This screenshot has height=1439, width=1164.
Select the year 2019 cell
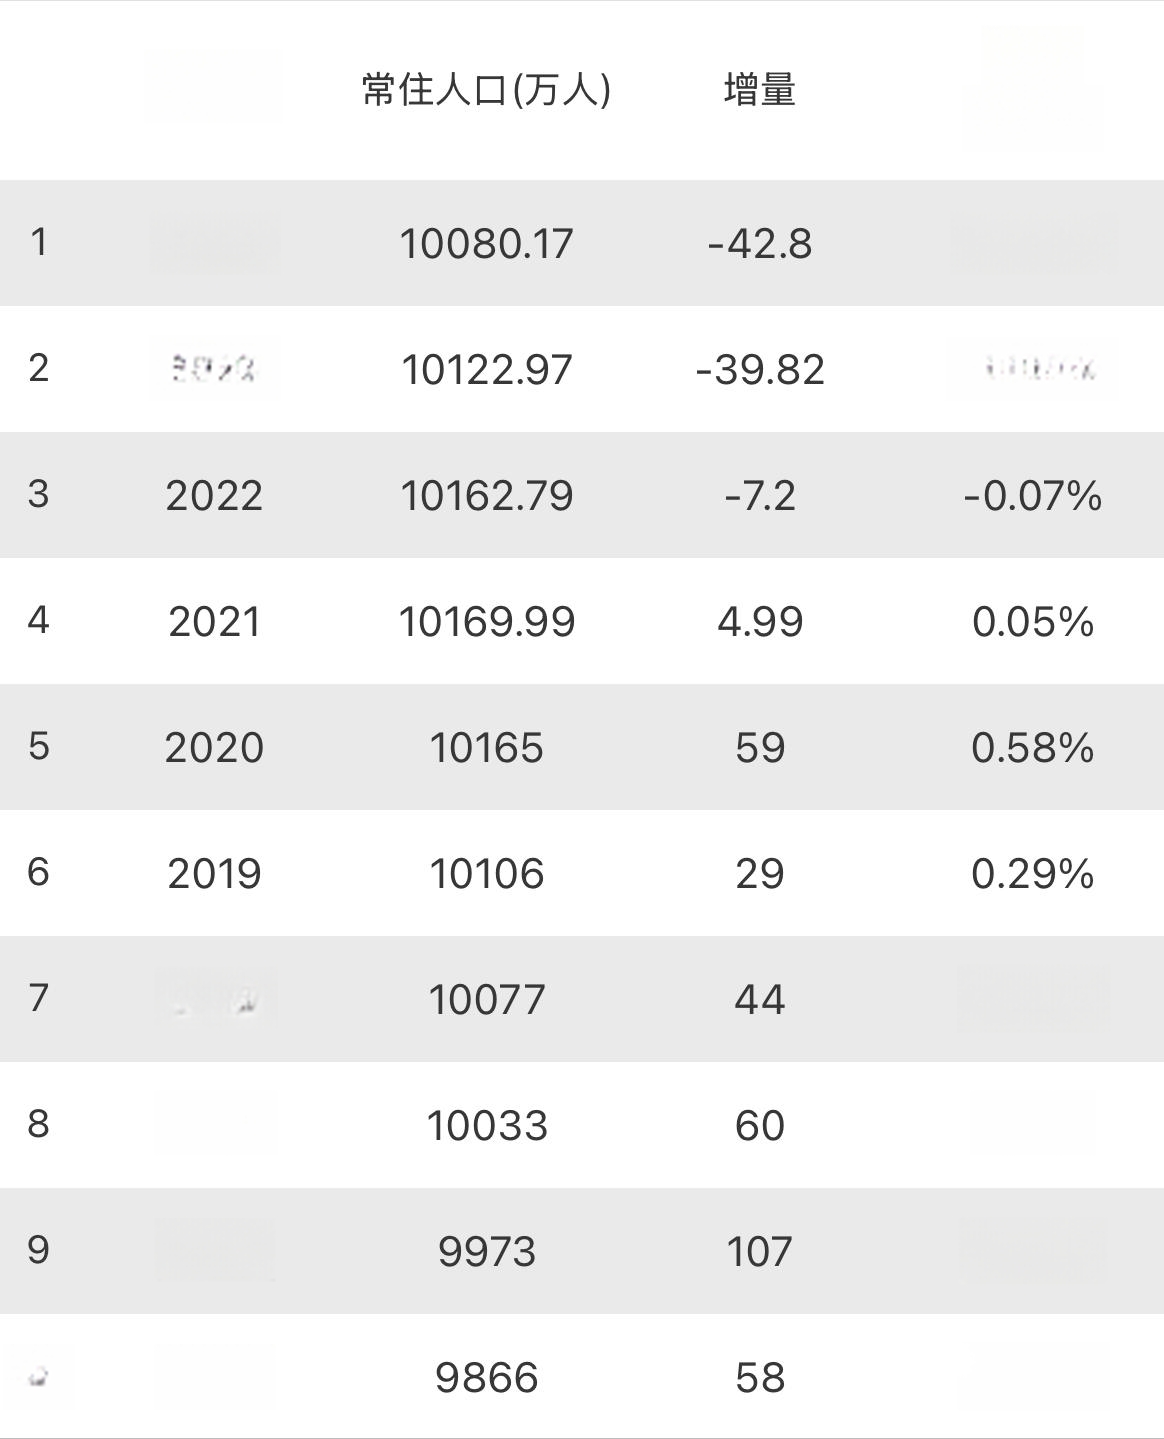point(214,873)
